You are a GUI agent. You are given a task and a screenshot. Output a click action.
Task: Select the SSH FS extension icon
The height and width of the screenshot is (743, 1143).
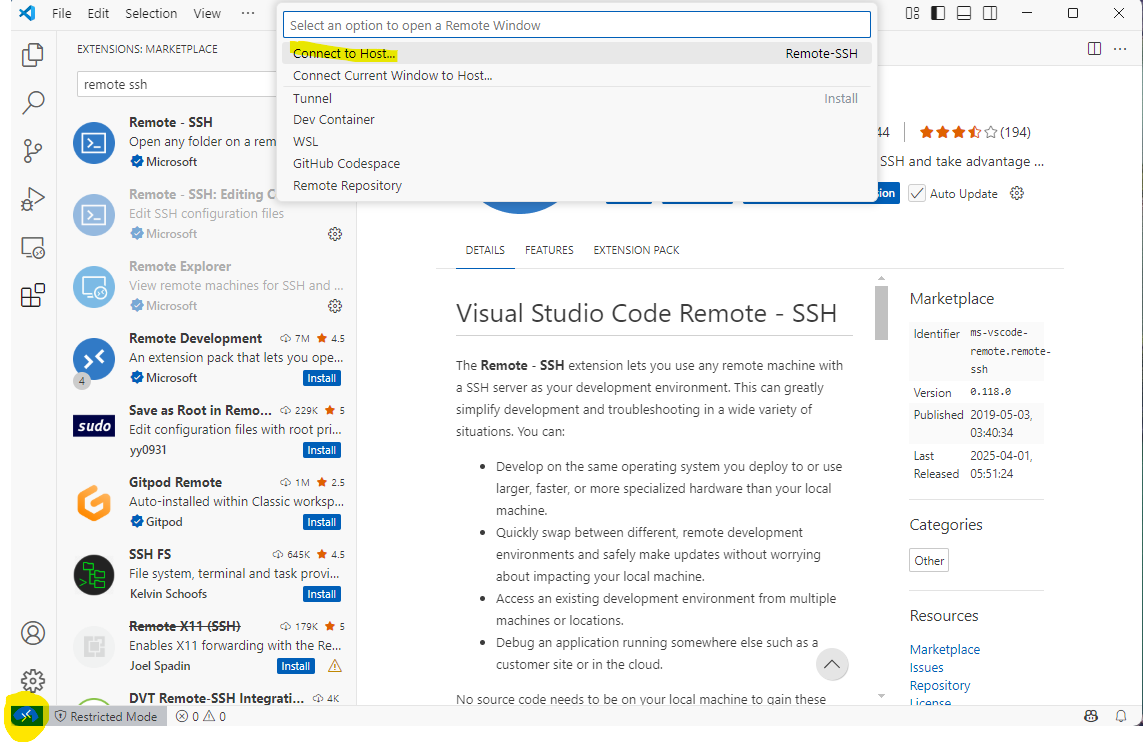pyautogui.click(x=94, y=575)
